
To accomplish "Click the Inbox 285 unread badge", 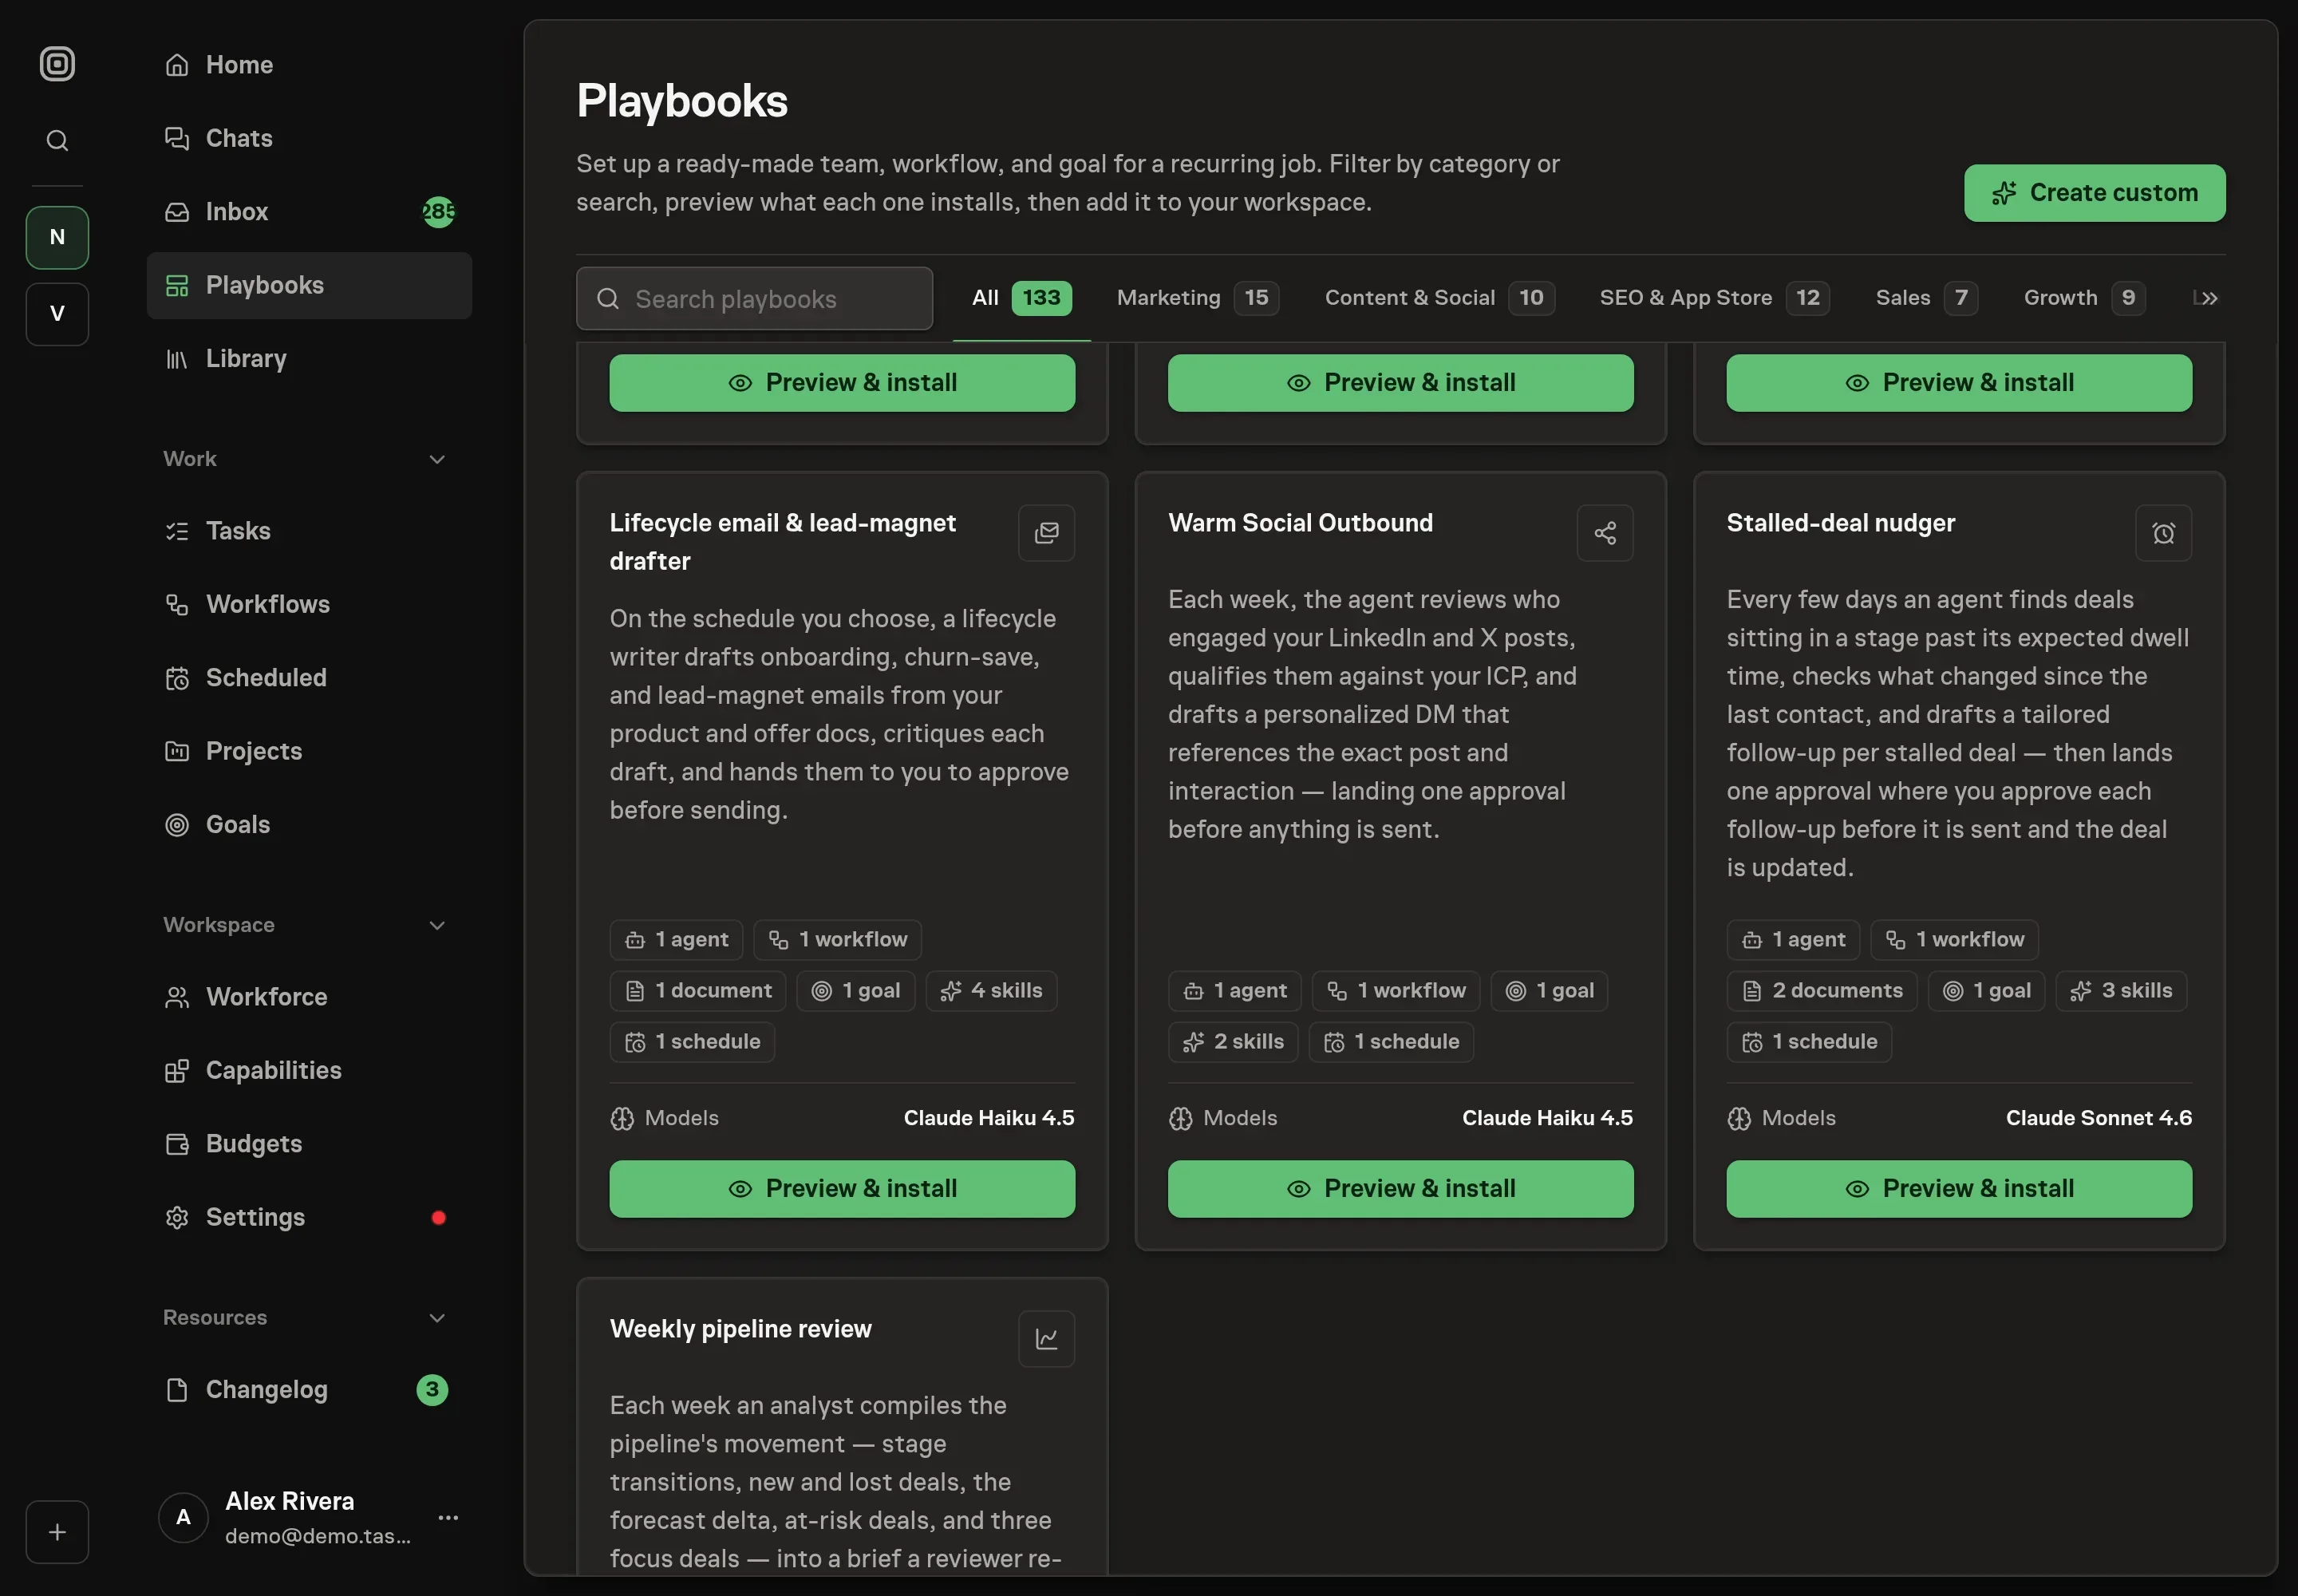I will (x=438, y=212).
